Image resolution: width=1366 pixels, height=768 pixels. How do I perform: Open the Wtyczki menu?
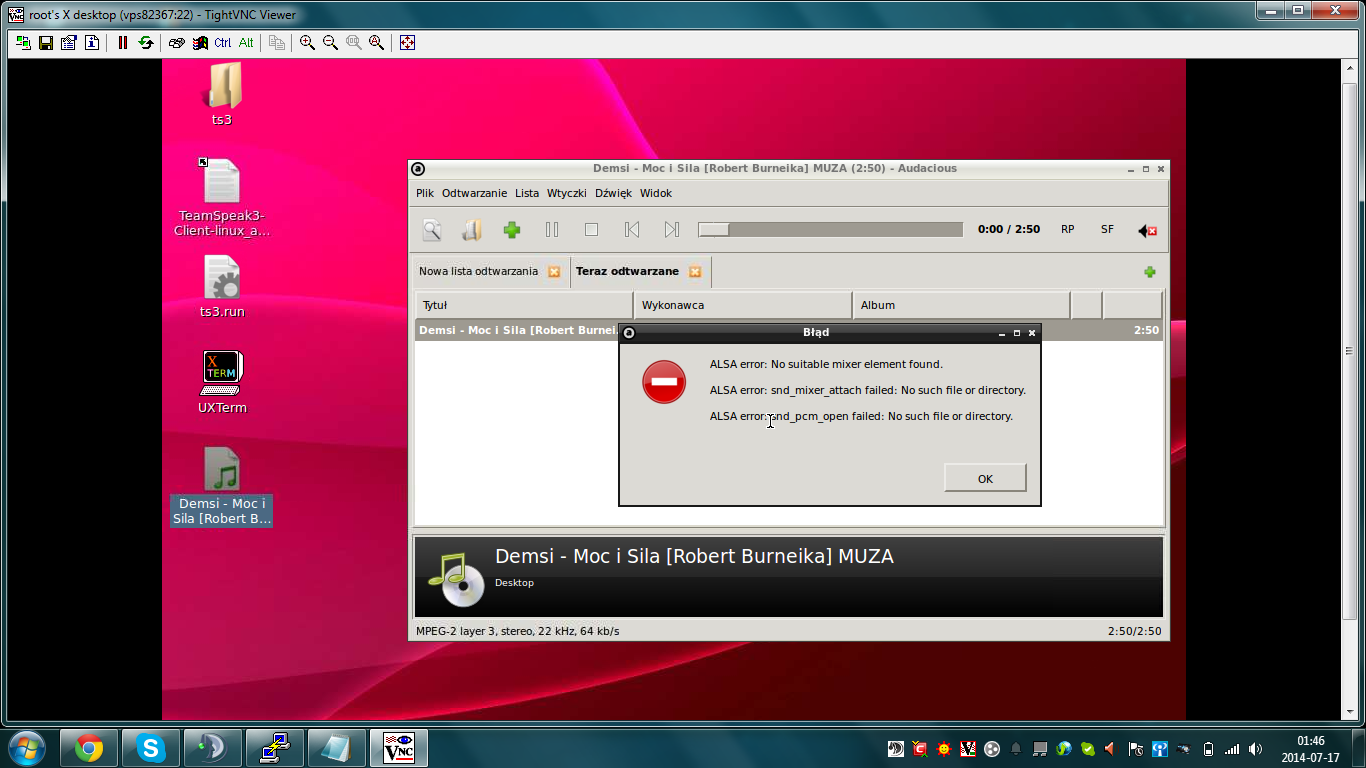(567, 193)
